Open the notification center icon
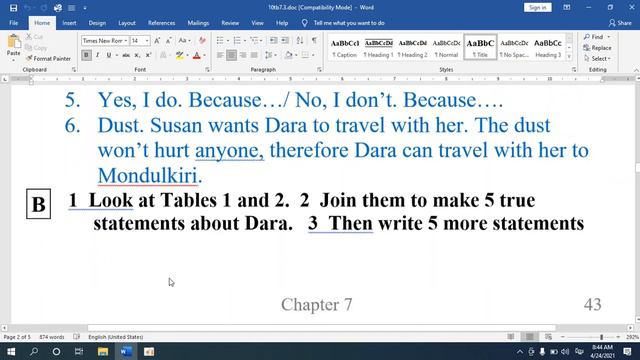 (628, 351)
